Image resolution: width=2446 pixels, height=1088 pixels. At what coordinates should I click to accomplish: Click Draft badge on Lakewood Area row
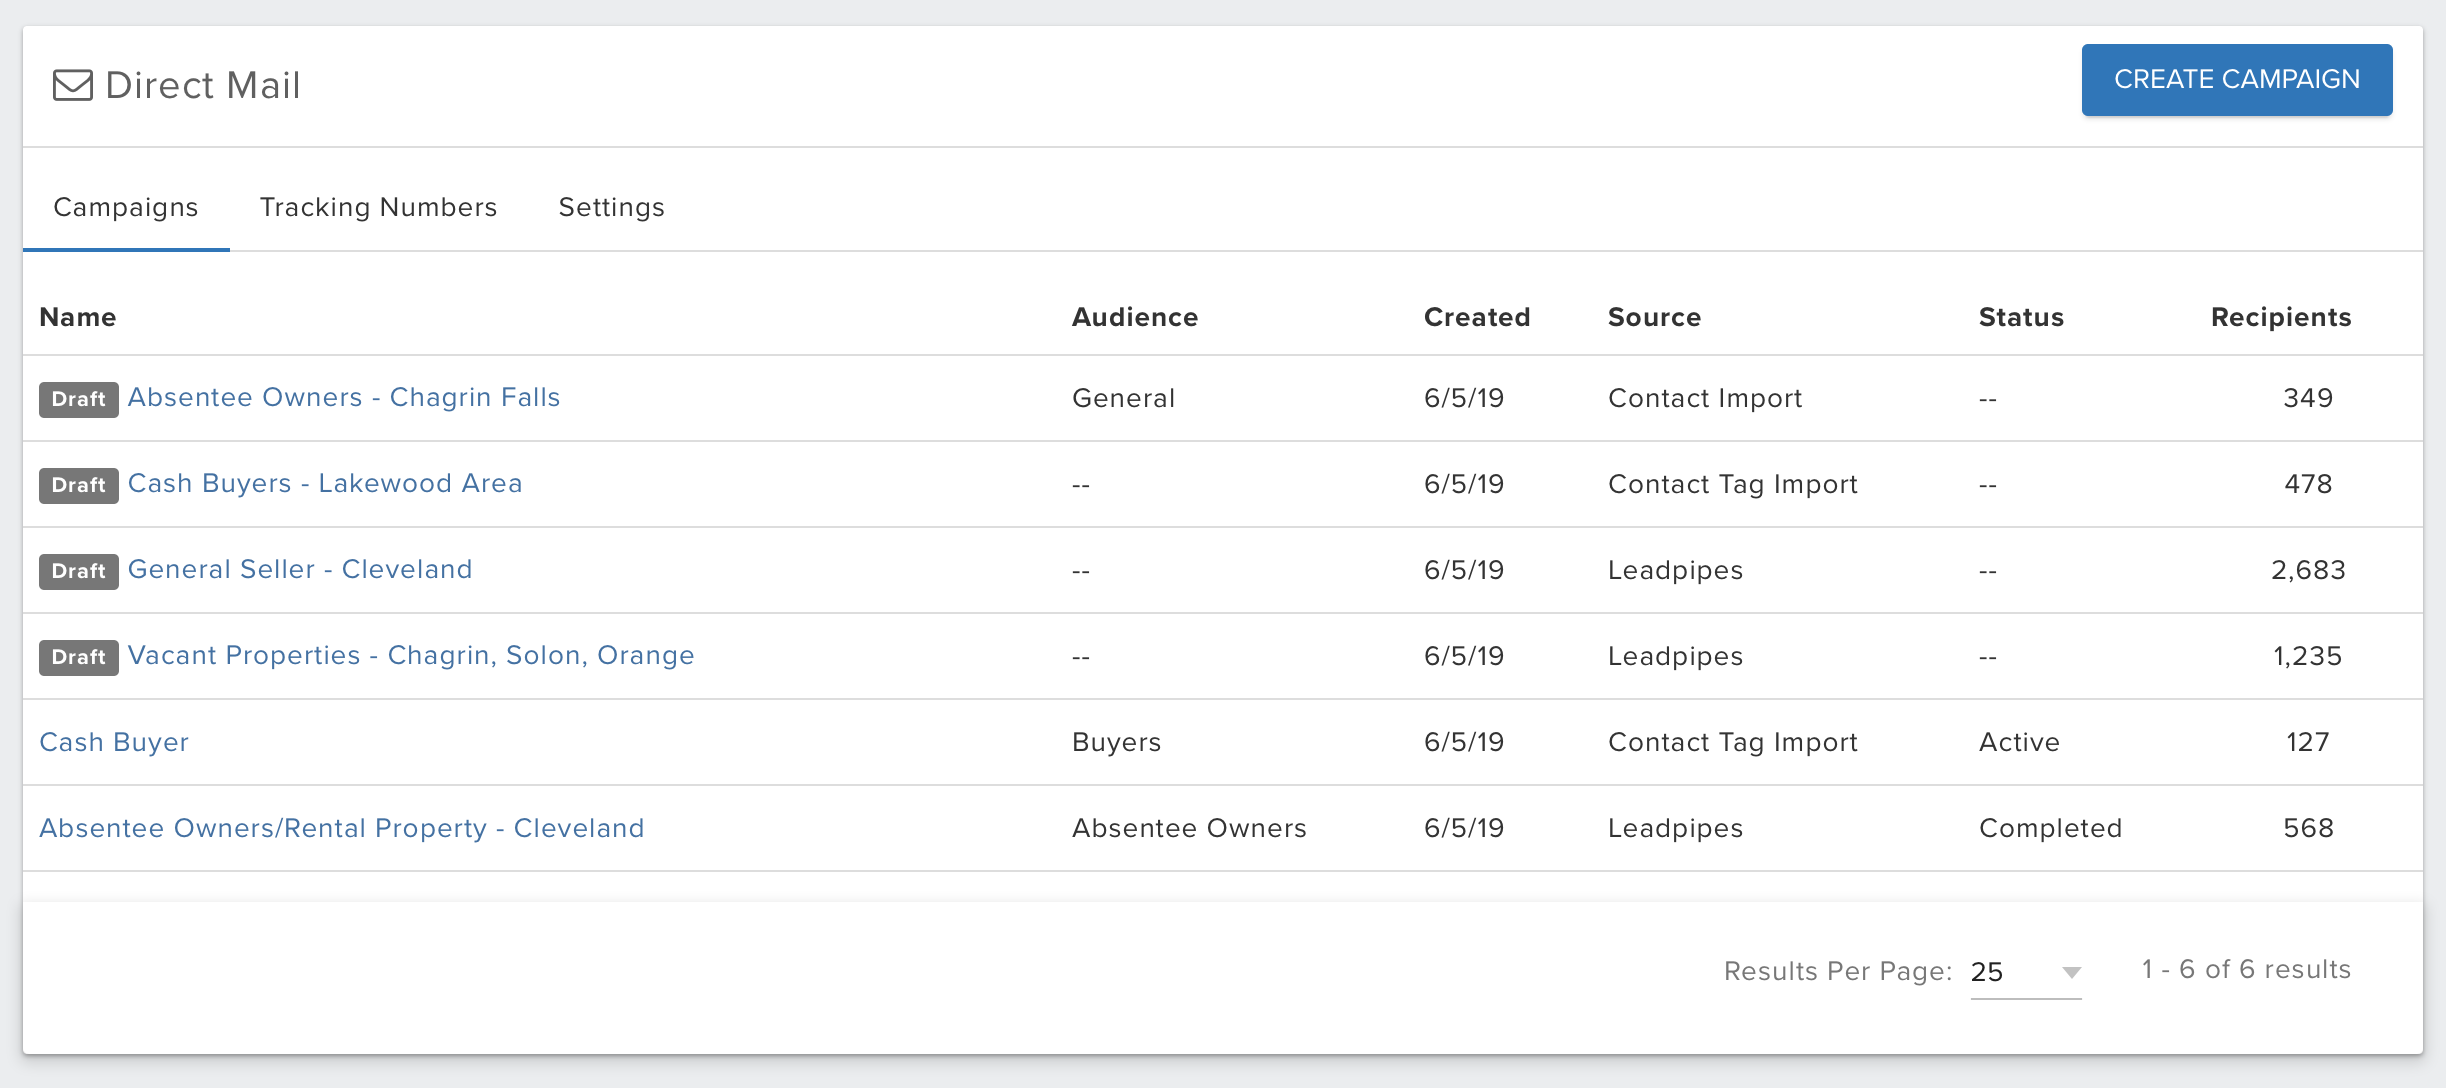(79, 485)
